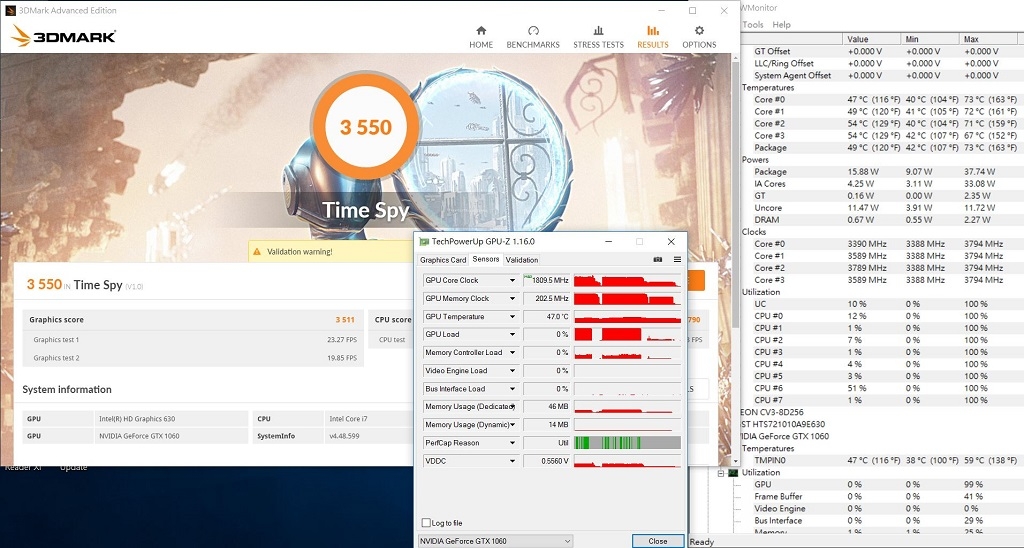Go to the 3DMark HOME page
The image size is (1024, 548).
point(481,37)
